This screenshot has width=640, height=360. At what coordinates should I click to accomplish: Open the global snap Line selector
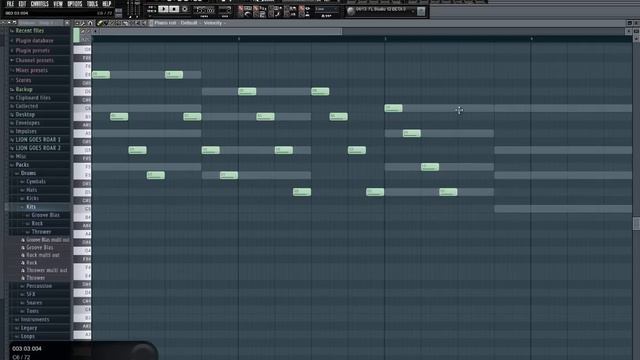point(326,9)
